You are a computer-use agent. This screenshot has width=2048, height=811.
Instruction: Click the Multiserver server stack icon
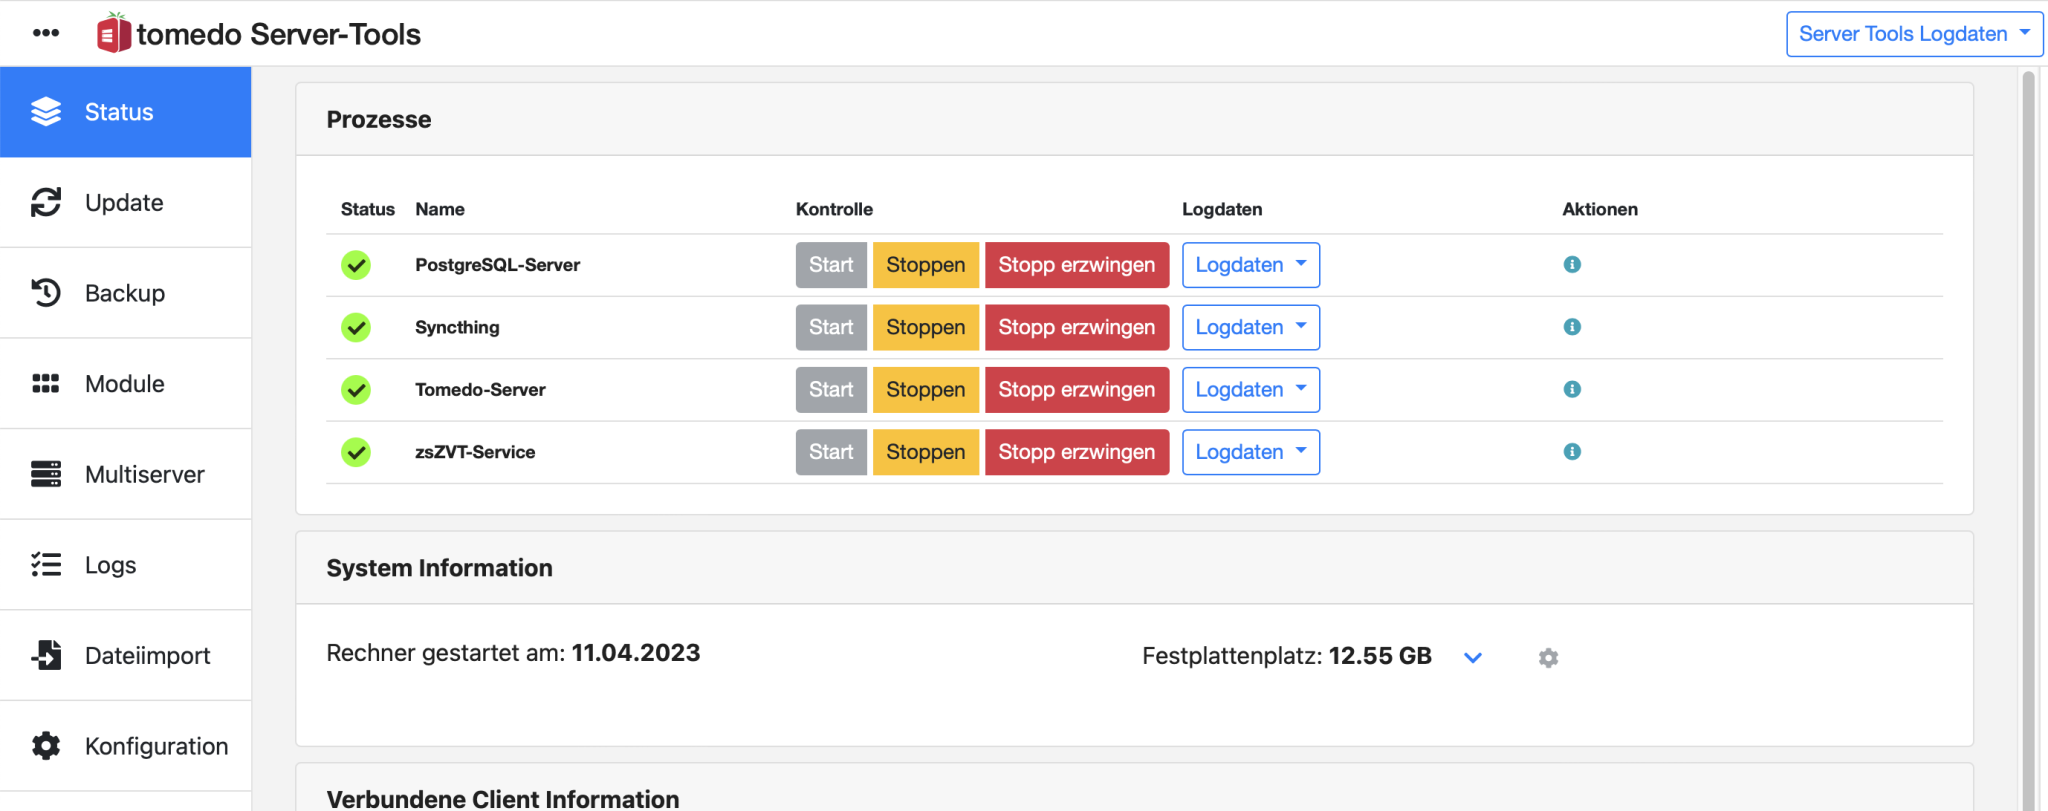[x=46, y=474]
